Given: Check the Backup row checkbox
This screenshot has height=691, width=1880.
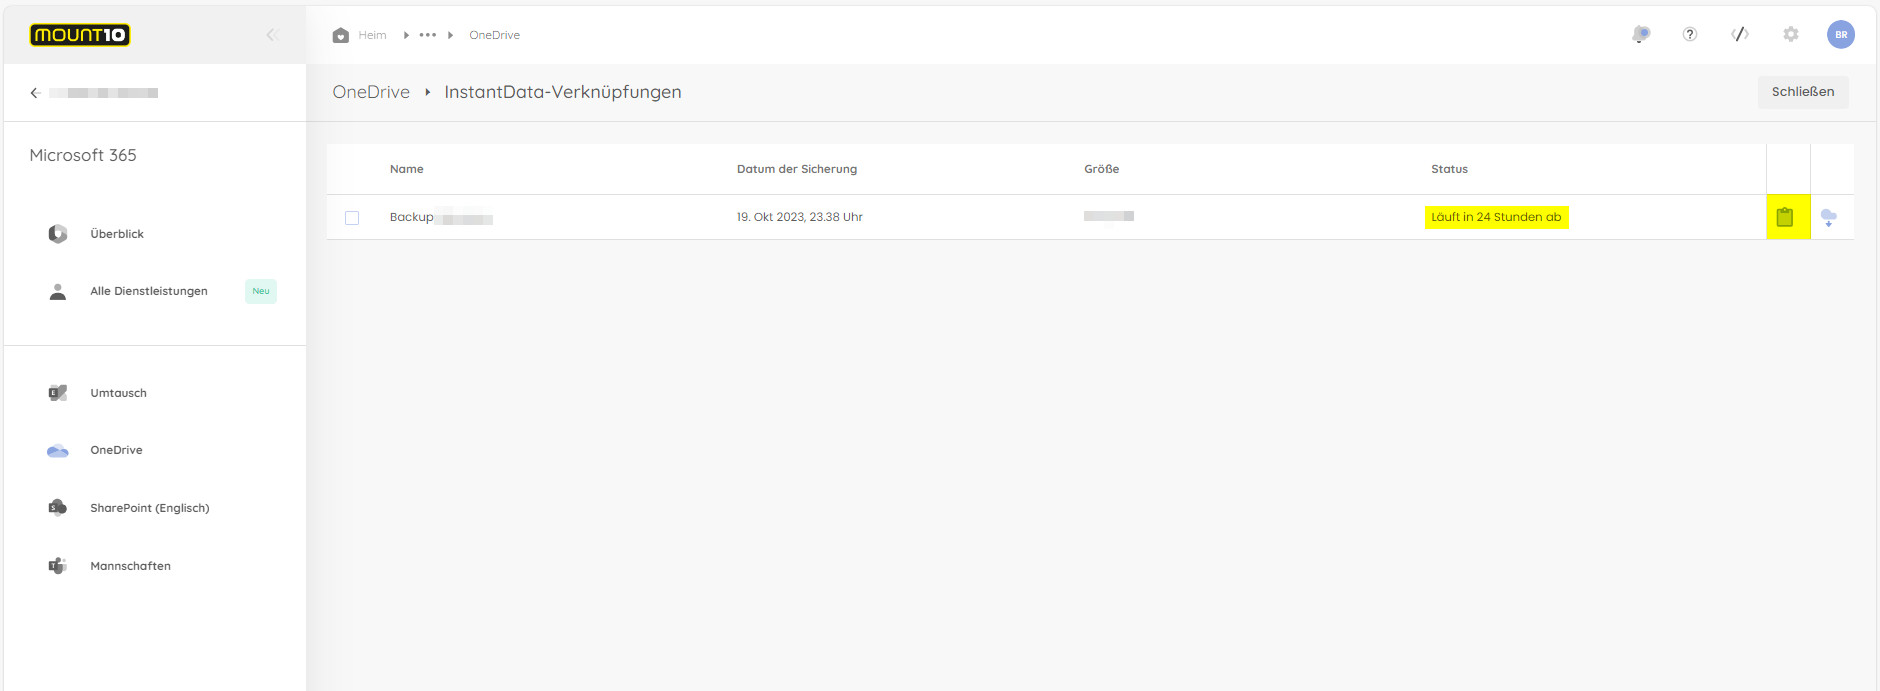Looking at the screenshot, I should [x=352, y=218].
